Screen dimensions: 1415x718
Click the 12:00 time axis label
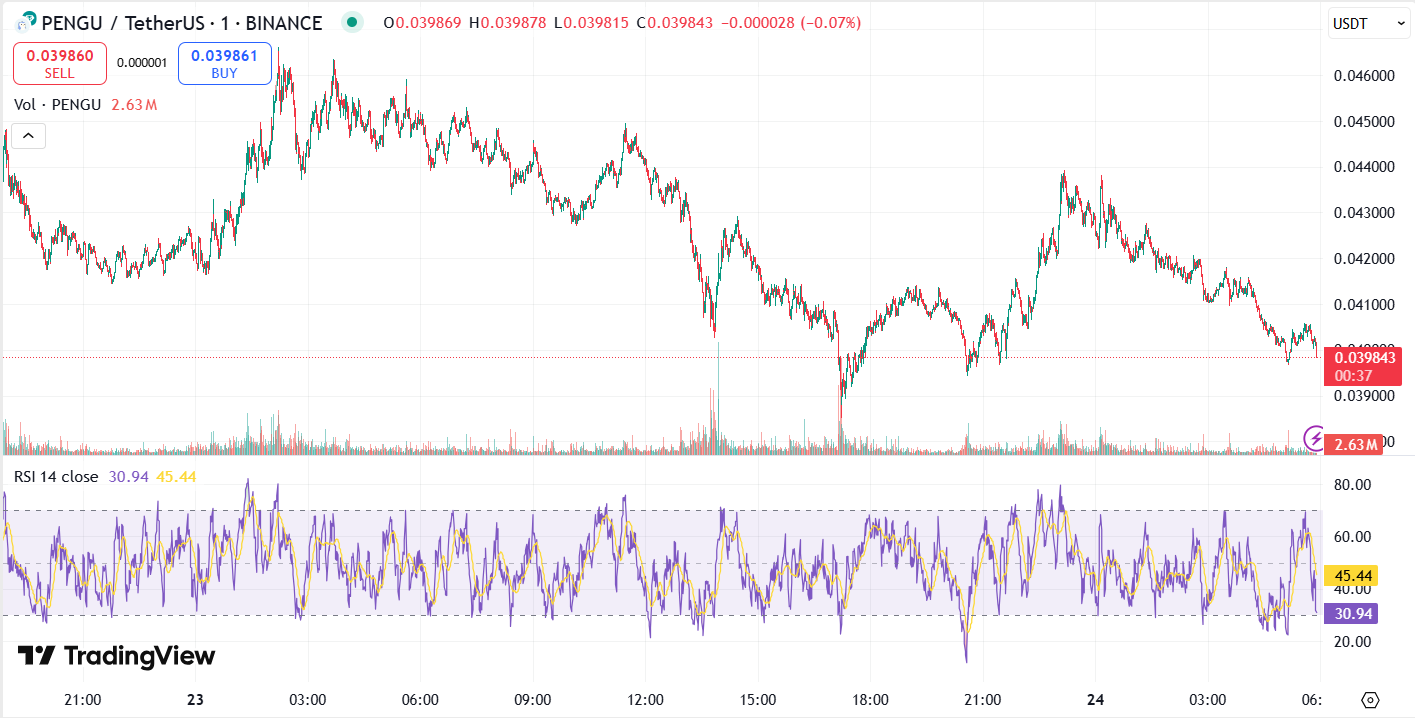point(645,699)
